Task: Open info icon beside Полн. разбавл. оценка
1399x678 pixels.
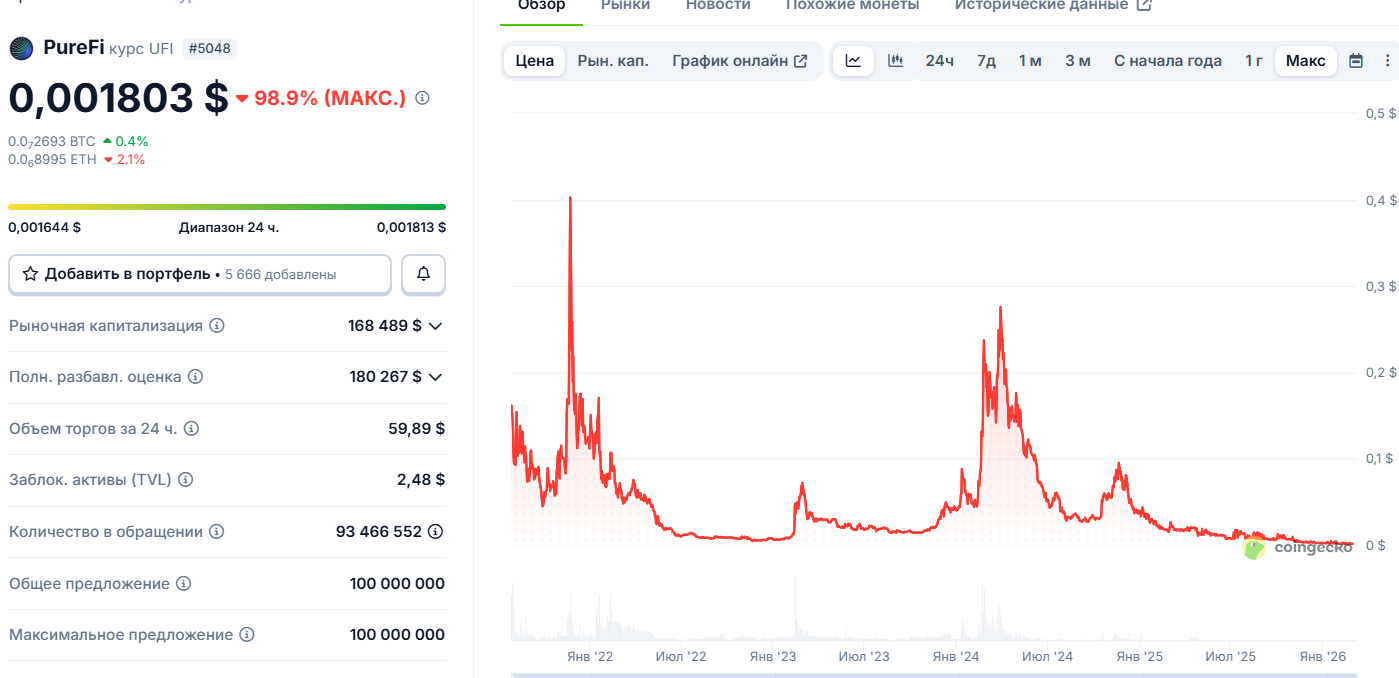Action: click(x=196, y=377)
